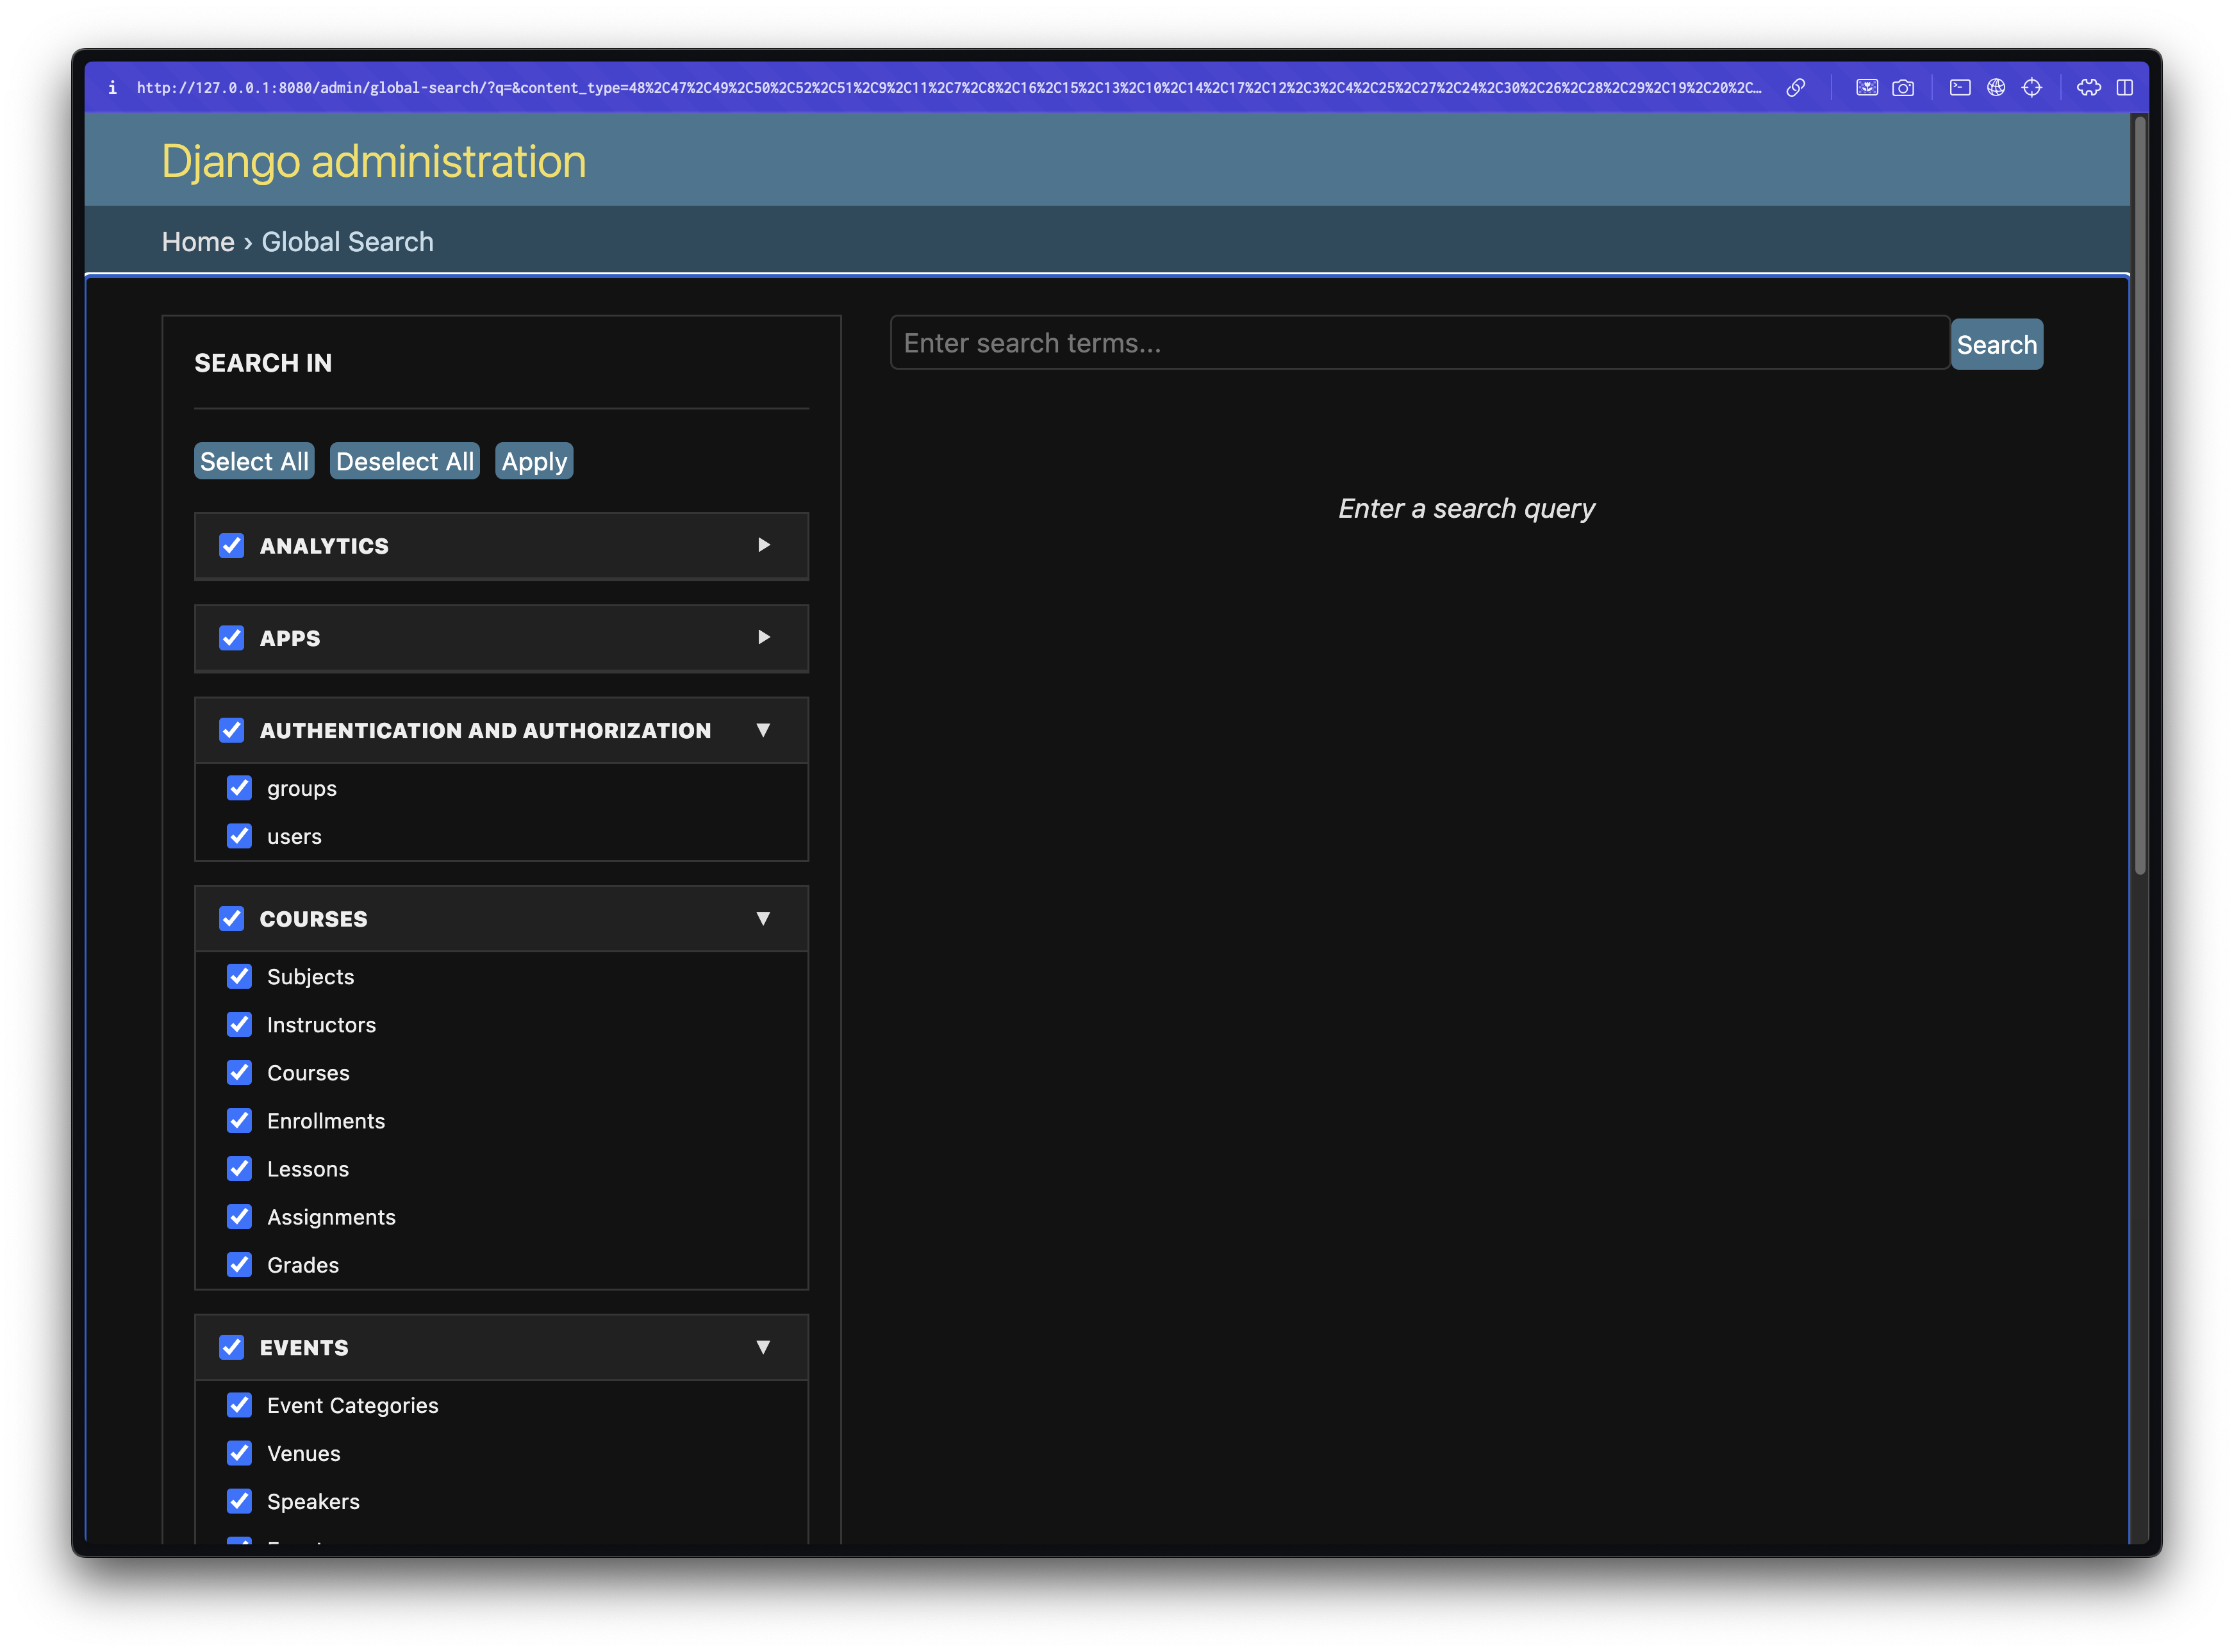Focus the Enter search terms field

1420,343
